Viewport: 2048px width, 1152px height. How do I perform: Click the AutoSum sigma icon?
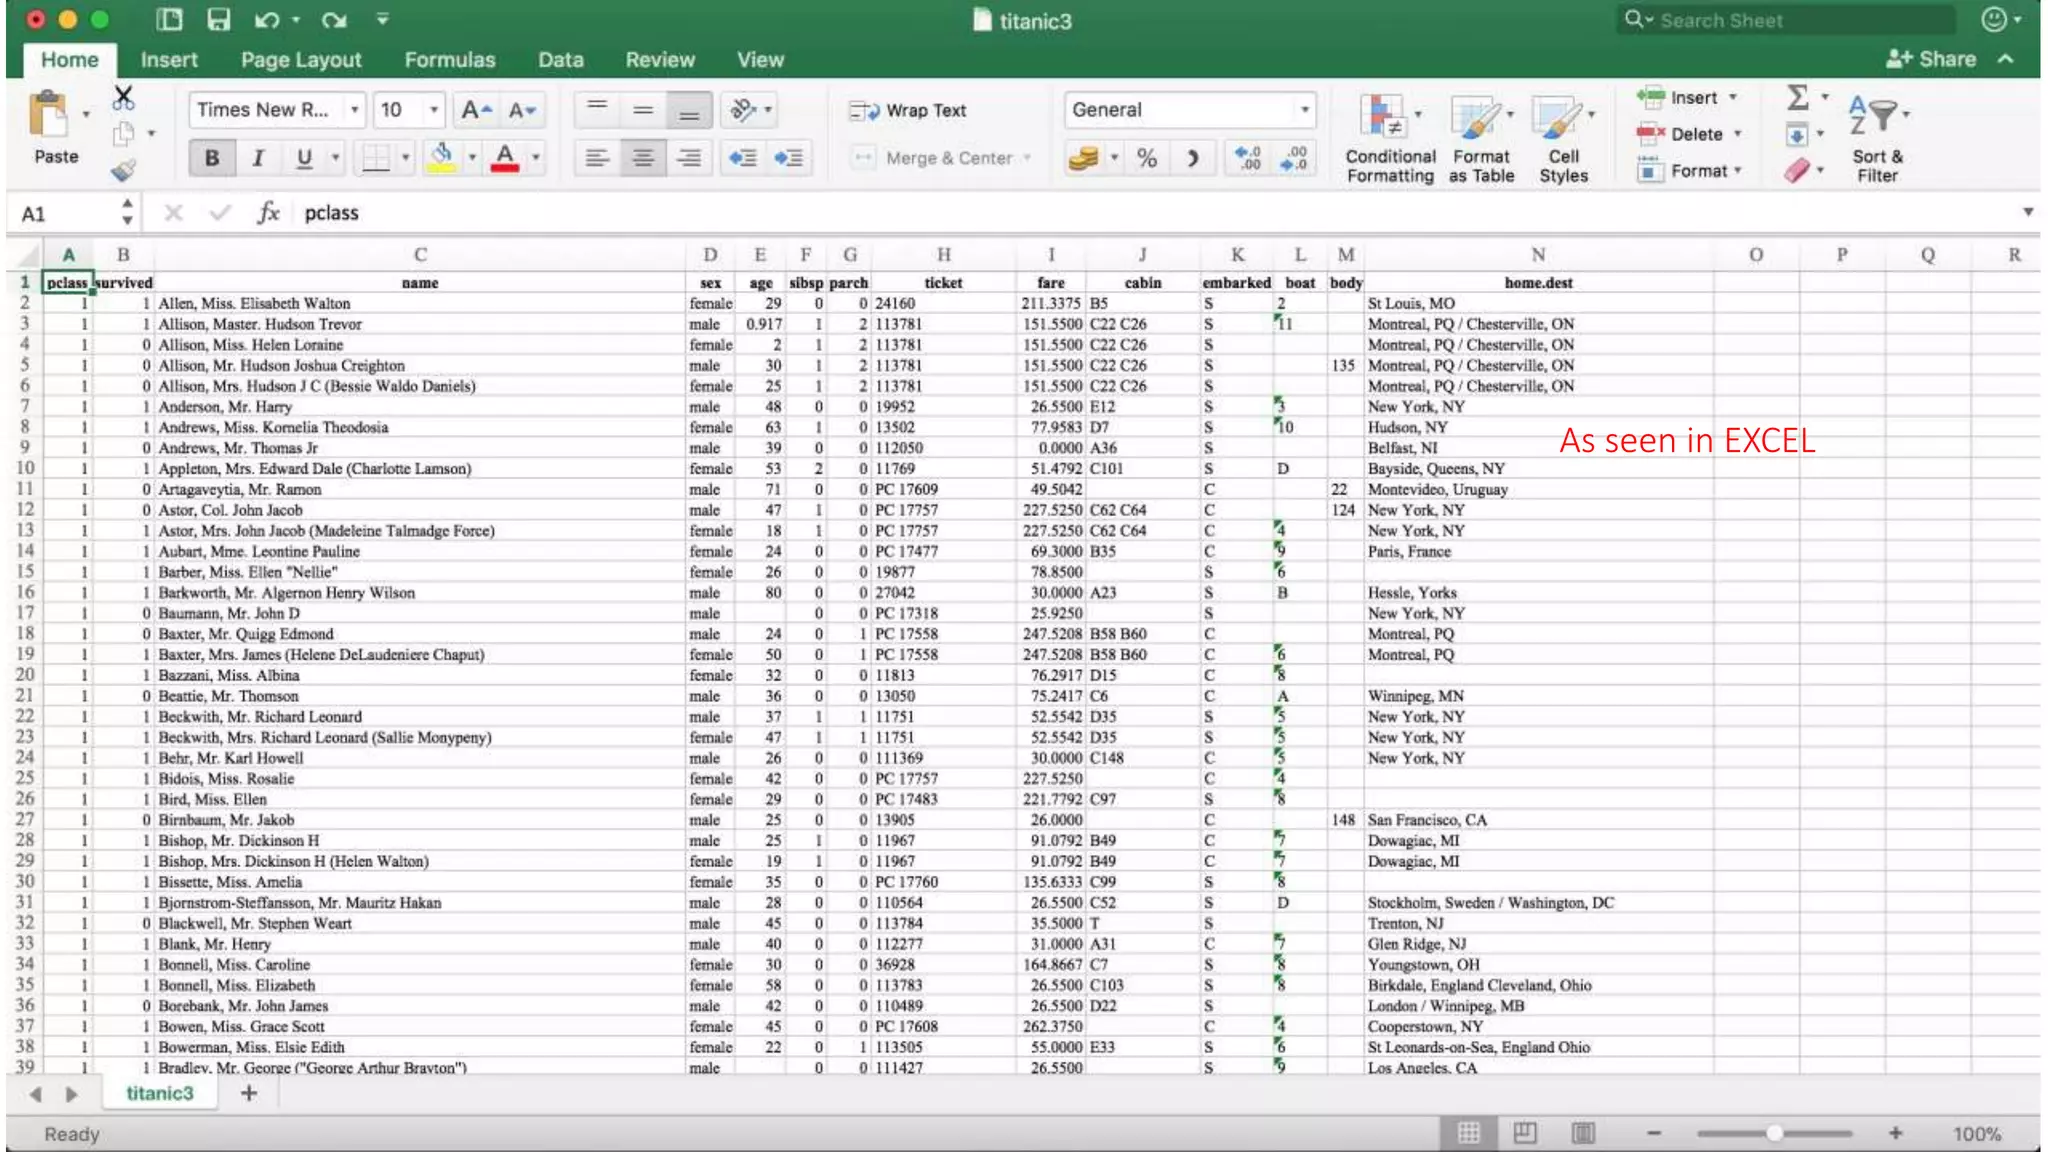click(x=1797, y=97)
